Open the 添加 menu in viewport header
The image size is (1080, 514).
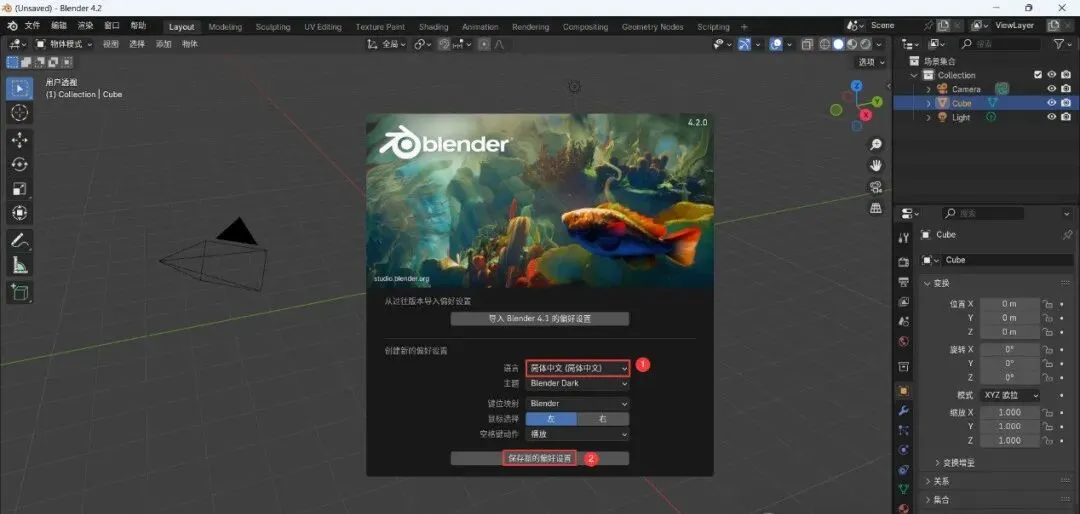click(x=163, y=44)
